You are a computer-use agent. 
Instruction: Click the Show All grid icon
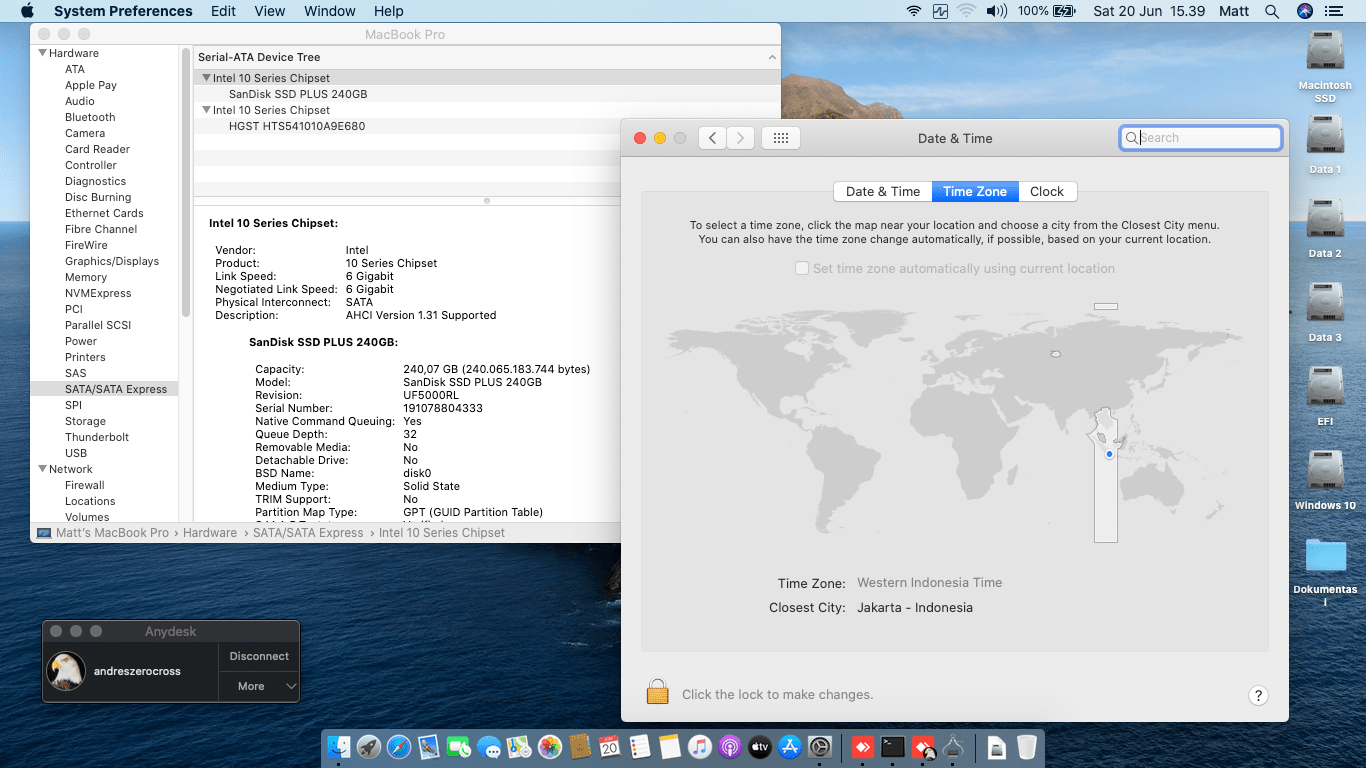781,138
